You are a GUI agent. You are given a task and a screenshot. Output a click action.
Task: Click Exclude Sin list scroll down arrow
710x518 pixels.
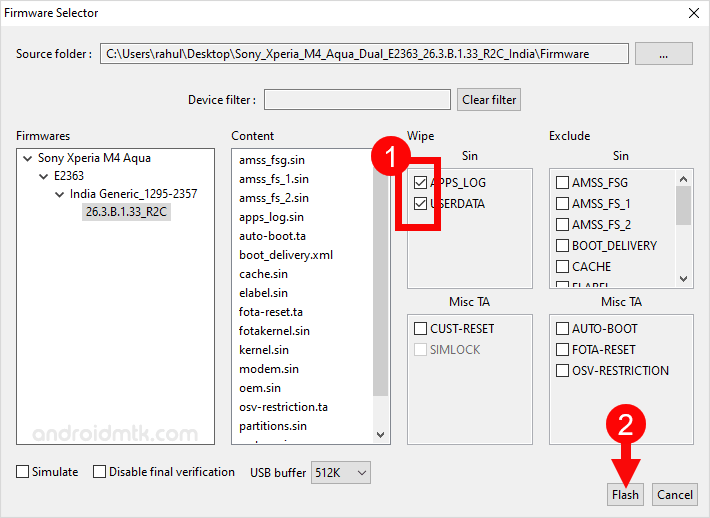[x=684, y=278]
